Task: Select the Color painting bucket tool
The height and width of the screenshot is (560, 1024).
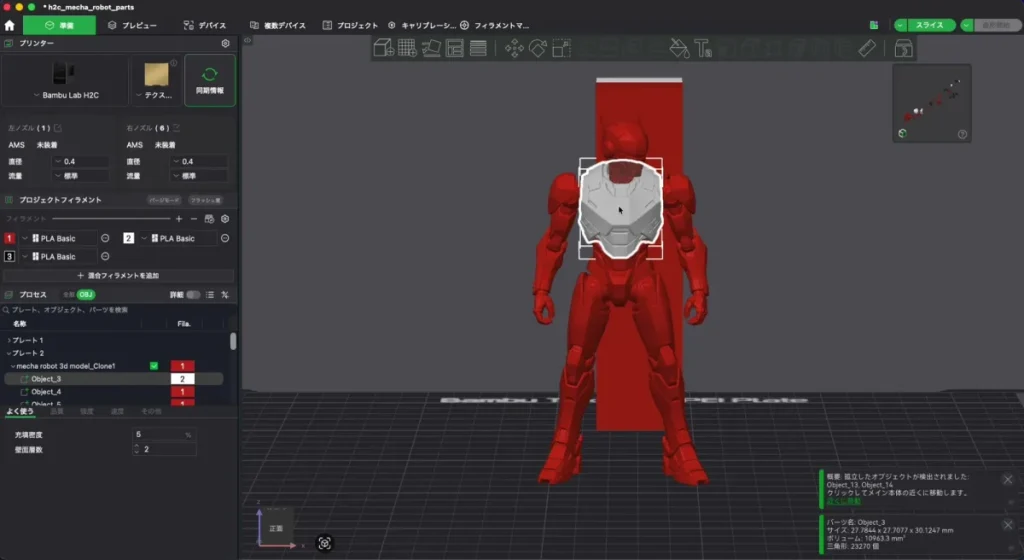Action: (x=679, y=48)
